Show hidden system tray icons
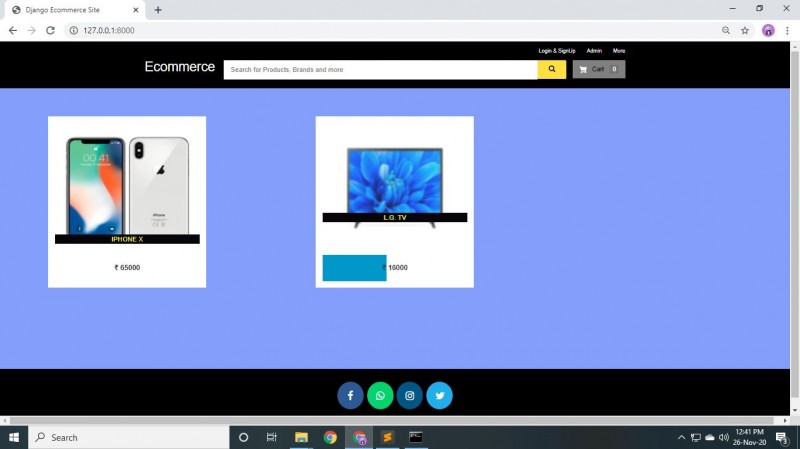This screenshot has height=449, width=800. coord(681,437)
